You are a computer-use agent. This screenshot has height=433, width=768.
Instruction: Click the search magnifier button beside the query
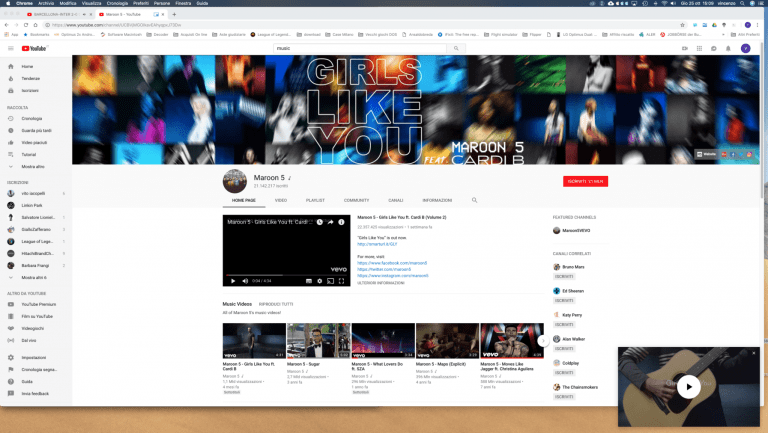tap(456, 48)
